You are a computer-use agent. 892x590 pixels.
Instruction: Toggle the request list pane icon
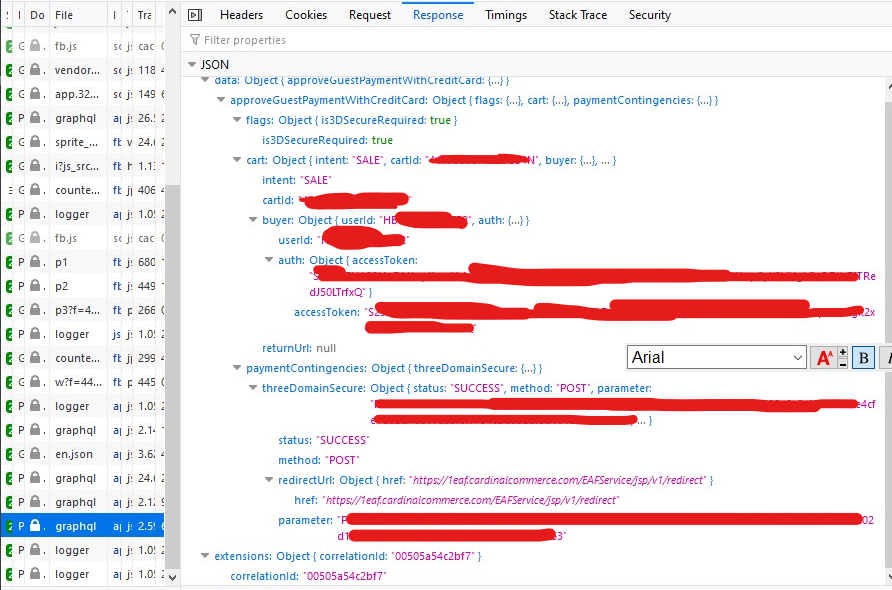tap(195, 15)
